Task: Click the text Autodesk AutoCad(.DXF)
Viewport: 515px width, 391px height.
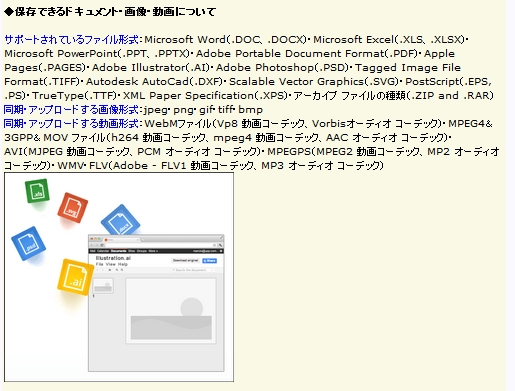Action: [x=154, y=82]
